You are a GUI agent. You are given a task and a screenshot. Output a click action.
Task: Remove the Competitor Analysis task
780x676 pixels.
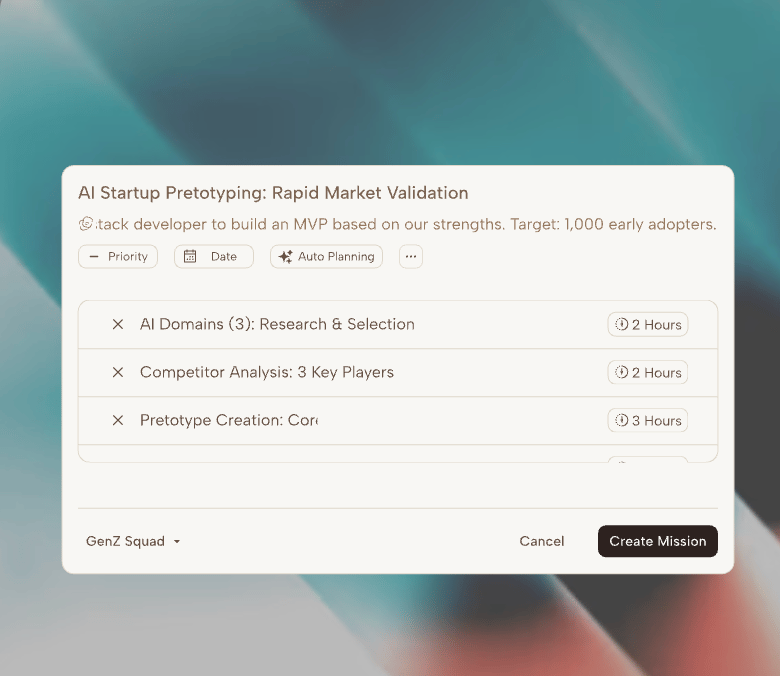click(118, 372)
